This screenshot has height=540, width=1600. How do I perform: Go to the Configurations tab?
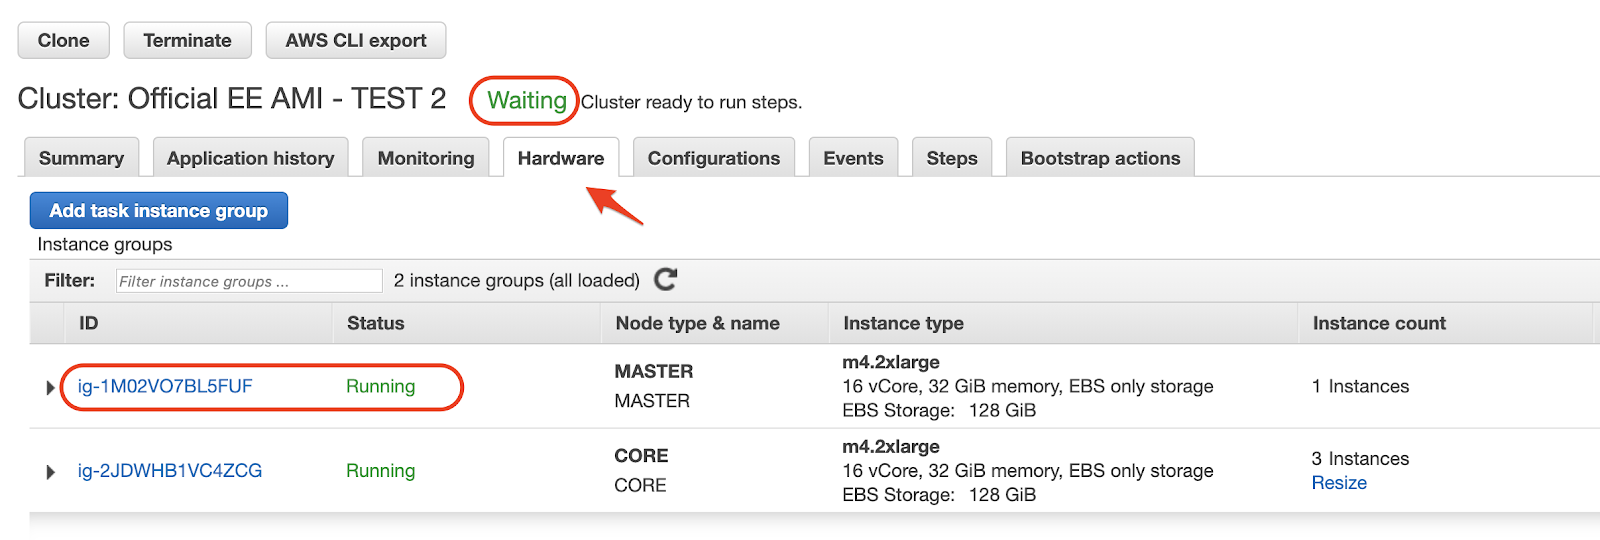click(714, 158)
